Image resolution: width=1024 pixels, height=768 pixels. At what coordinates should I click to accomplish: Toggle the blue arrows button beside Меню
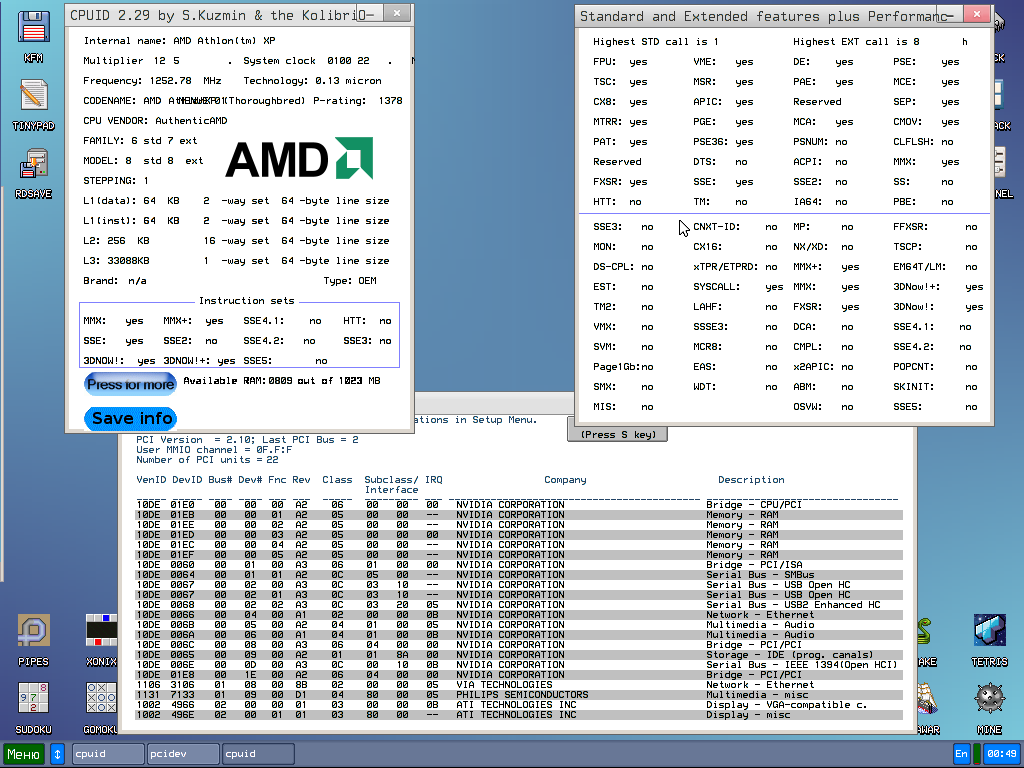pyautogui.click(x=57, y=754)
